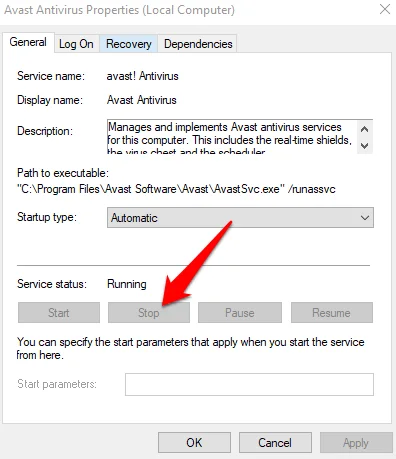This screenshot has height=459, width=396.
Task: Click the Apply button
Action: (x=356, y=443)
